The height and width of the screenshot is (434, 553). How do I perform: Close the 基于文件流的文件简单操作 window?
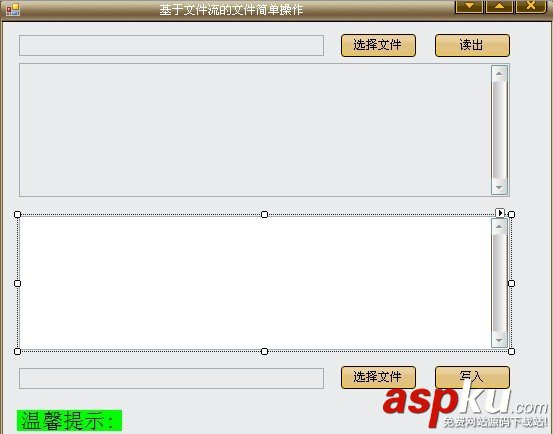coord(531,6)
